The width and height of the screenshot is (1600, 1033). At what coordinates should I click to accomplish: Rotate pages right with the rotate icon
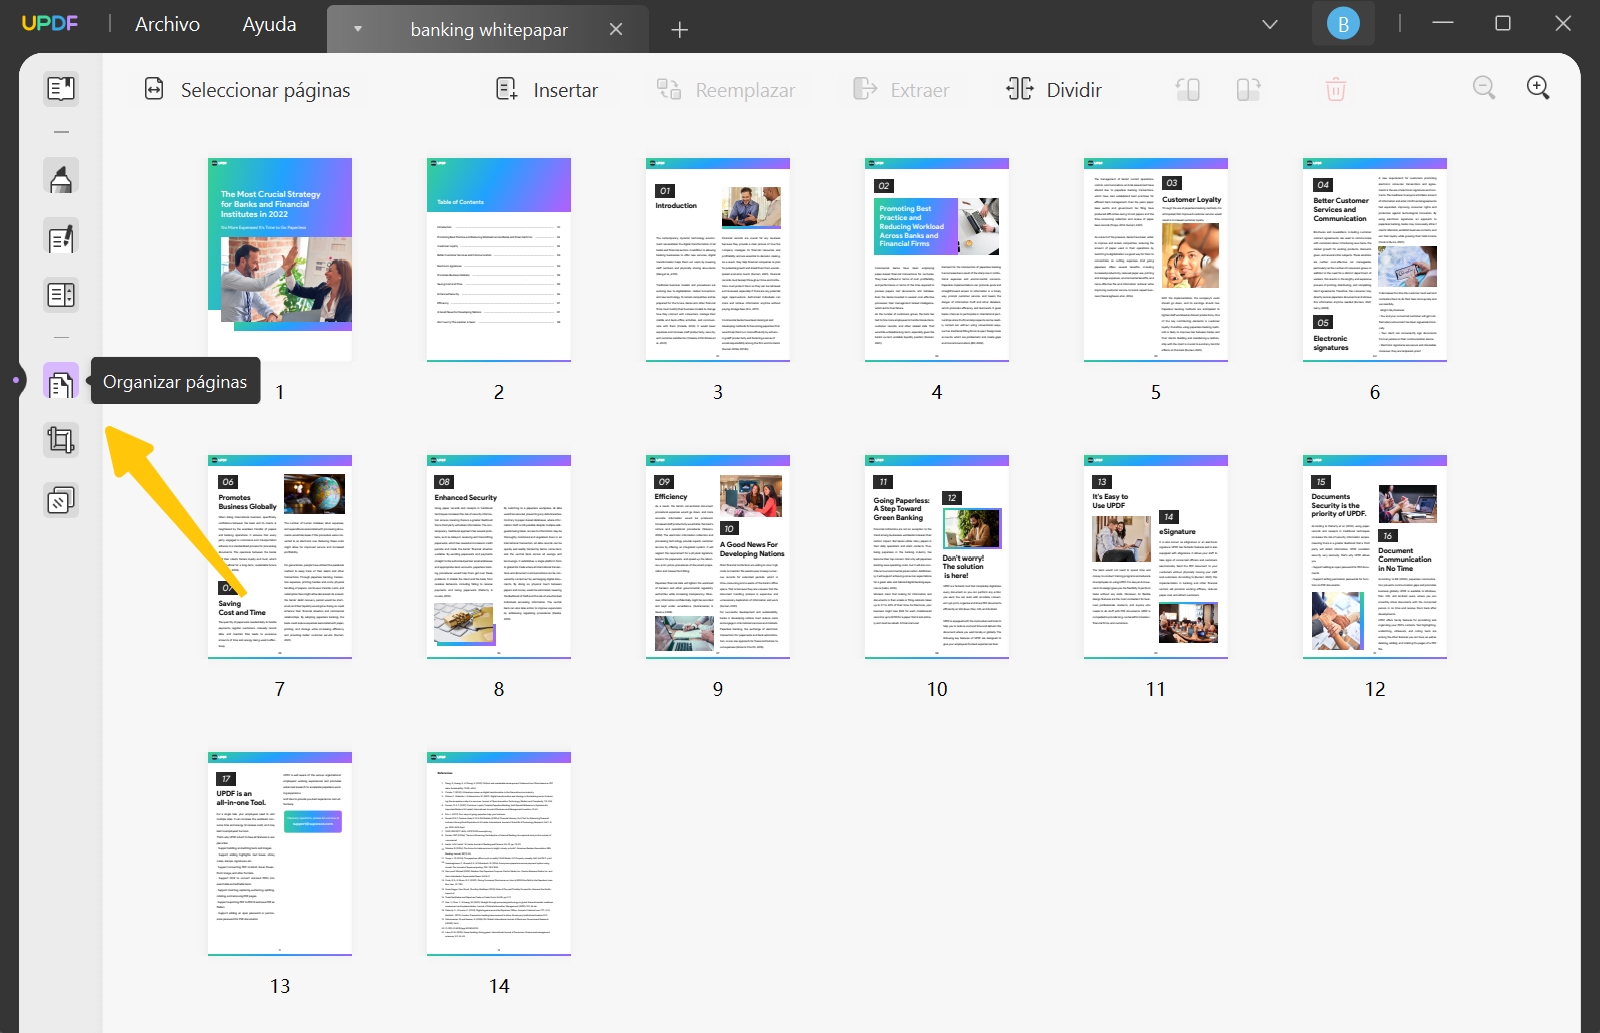(x=1248, y=89)
